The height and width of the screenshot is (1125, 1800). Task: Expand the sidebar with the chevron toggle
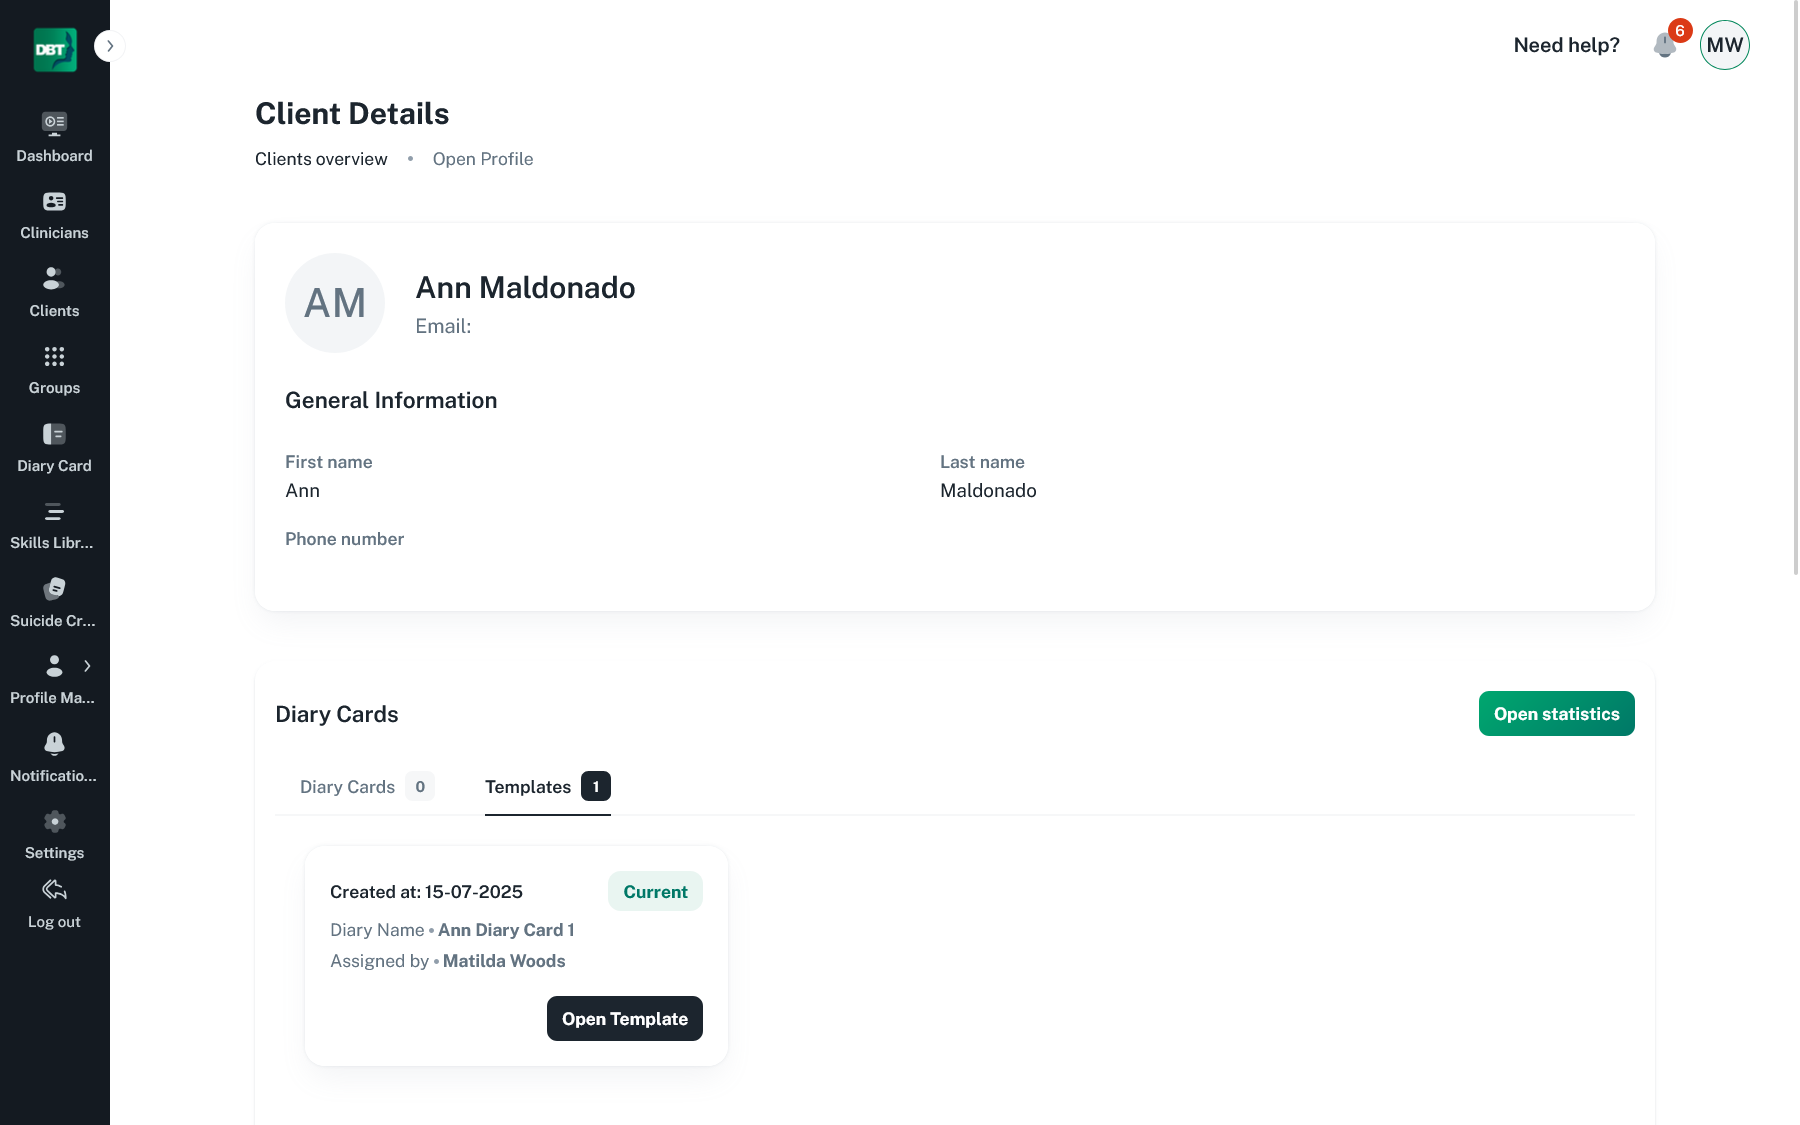[x=109, y=46]
